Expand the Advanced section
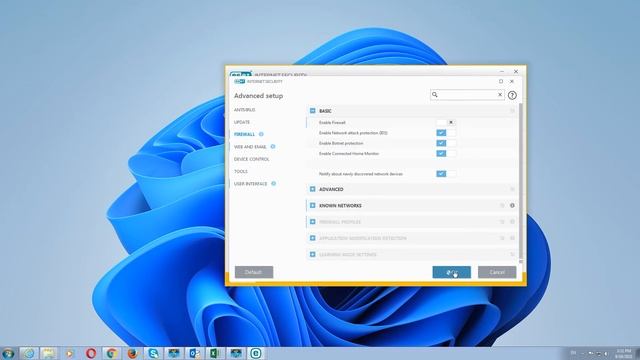 [x=313, y=189]
